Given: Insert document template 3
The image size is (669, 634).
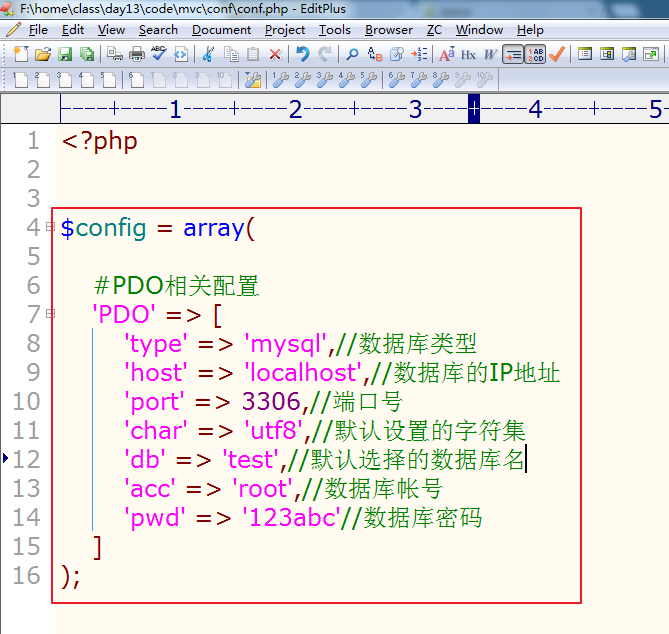Looking at the screenshot, I should (x=65, y=79).
